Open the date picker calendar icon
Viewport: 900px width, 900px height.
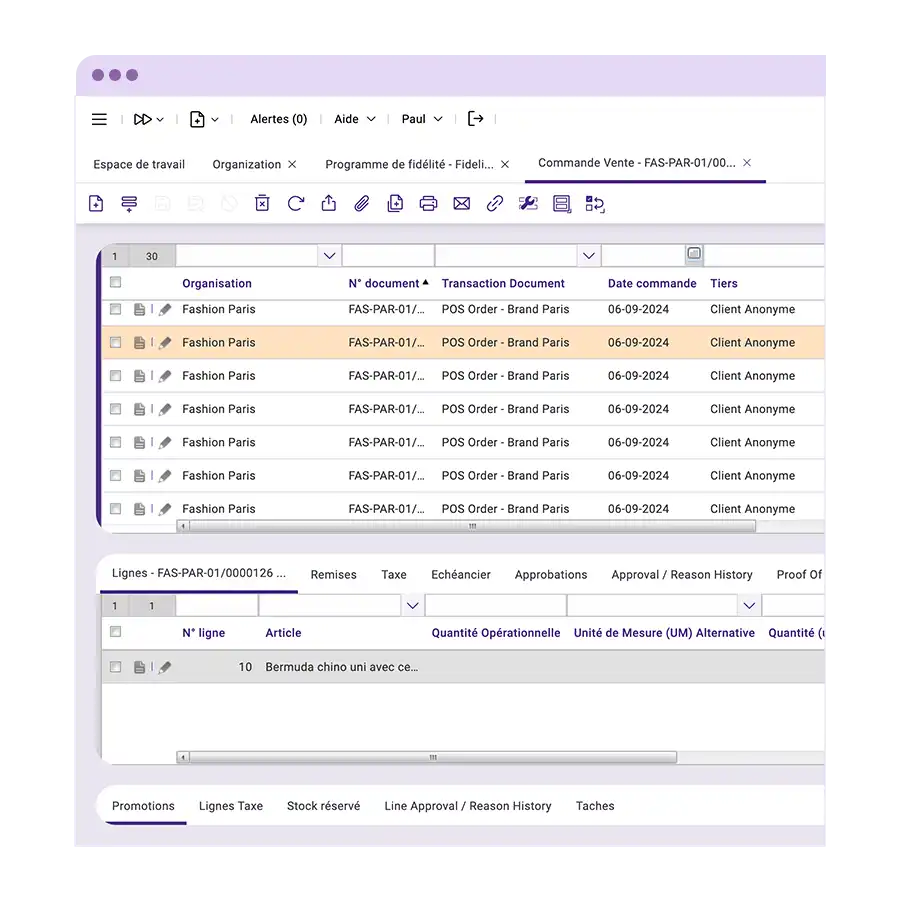tap(694, 253)
